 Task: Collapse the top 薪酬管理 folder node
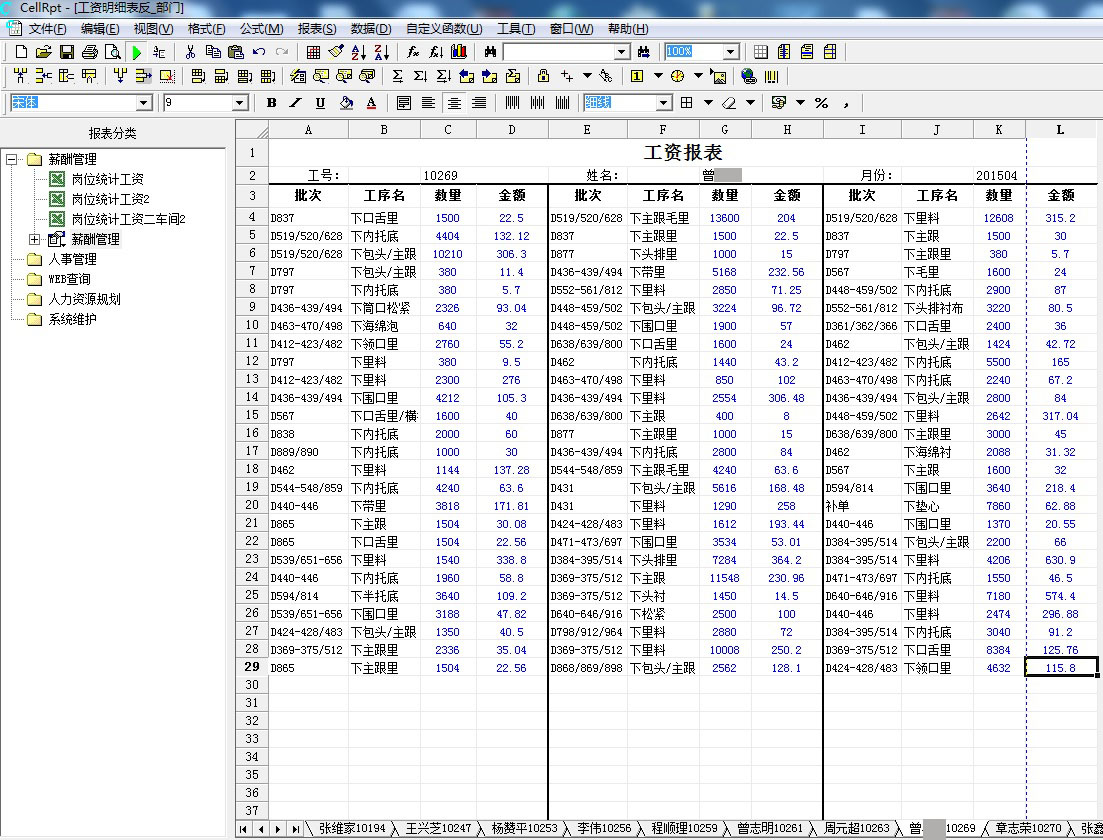coord(12,160)
